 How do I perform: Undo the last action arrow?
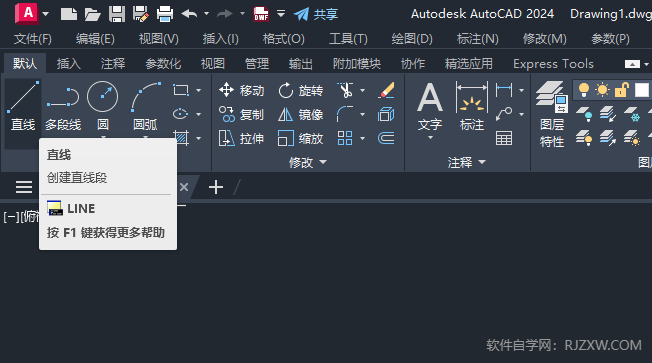click(190, 14)
